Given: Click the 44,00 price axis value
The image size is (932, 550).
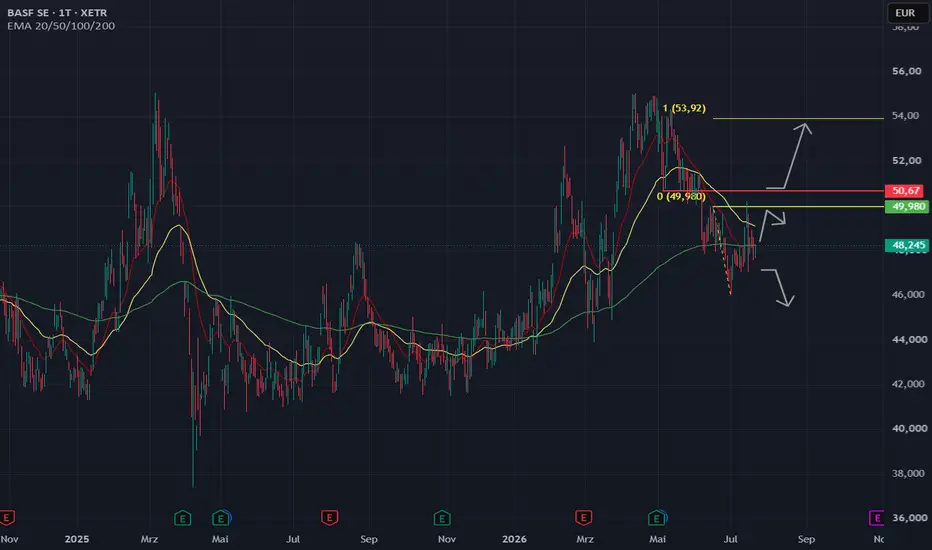Looking at the screenshot, I should click(908, 340).
